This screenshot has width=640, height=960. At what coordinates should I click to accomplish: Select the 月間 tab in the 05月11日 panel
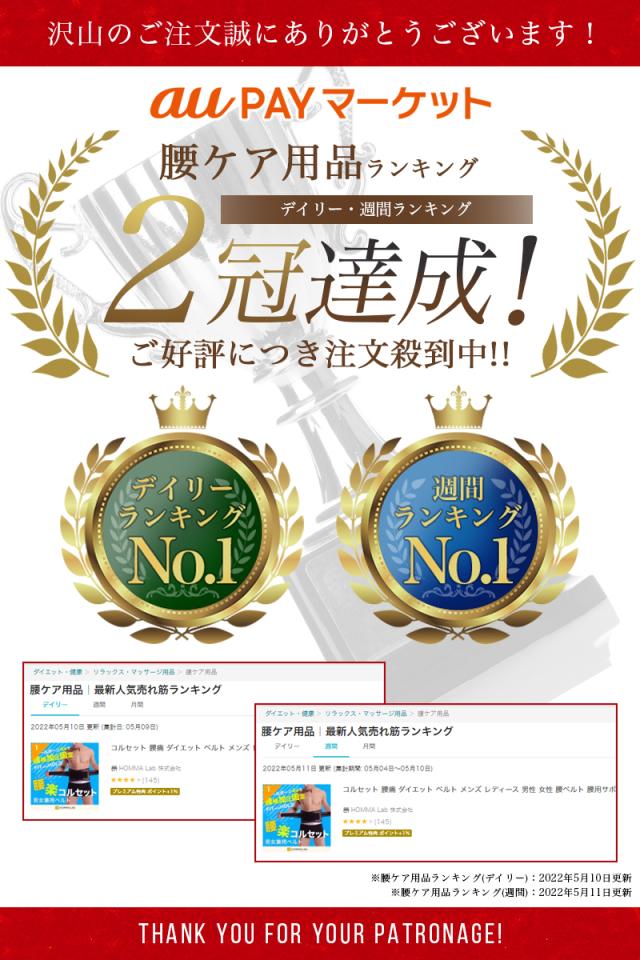(369, 746)
